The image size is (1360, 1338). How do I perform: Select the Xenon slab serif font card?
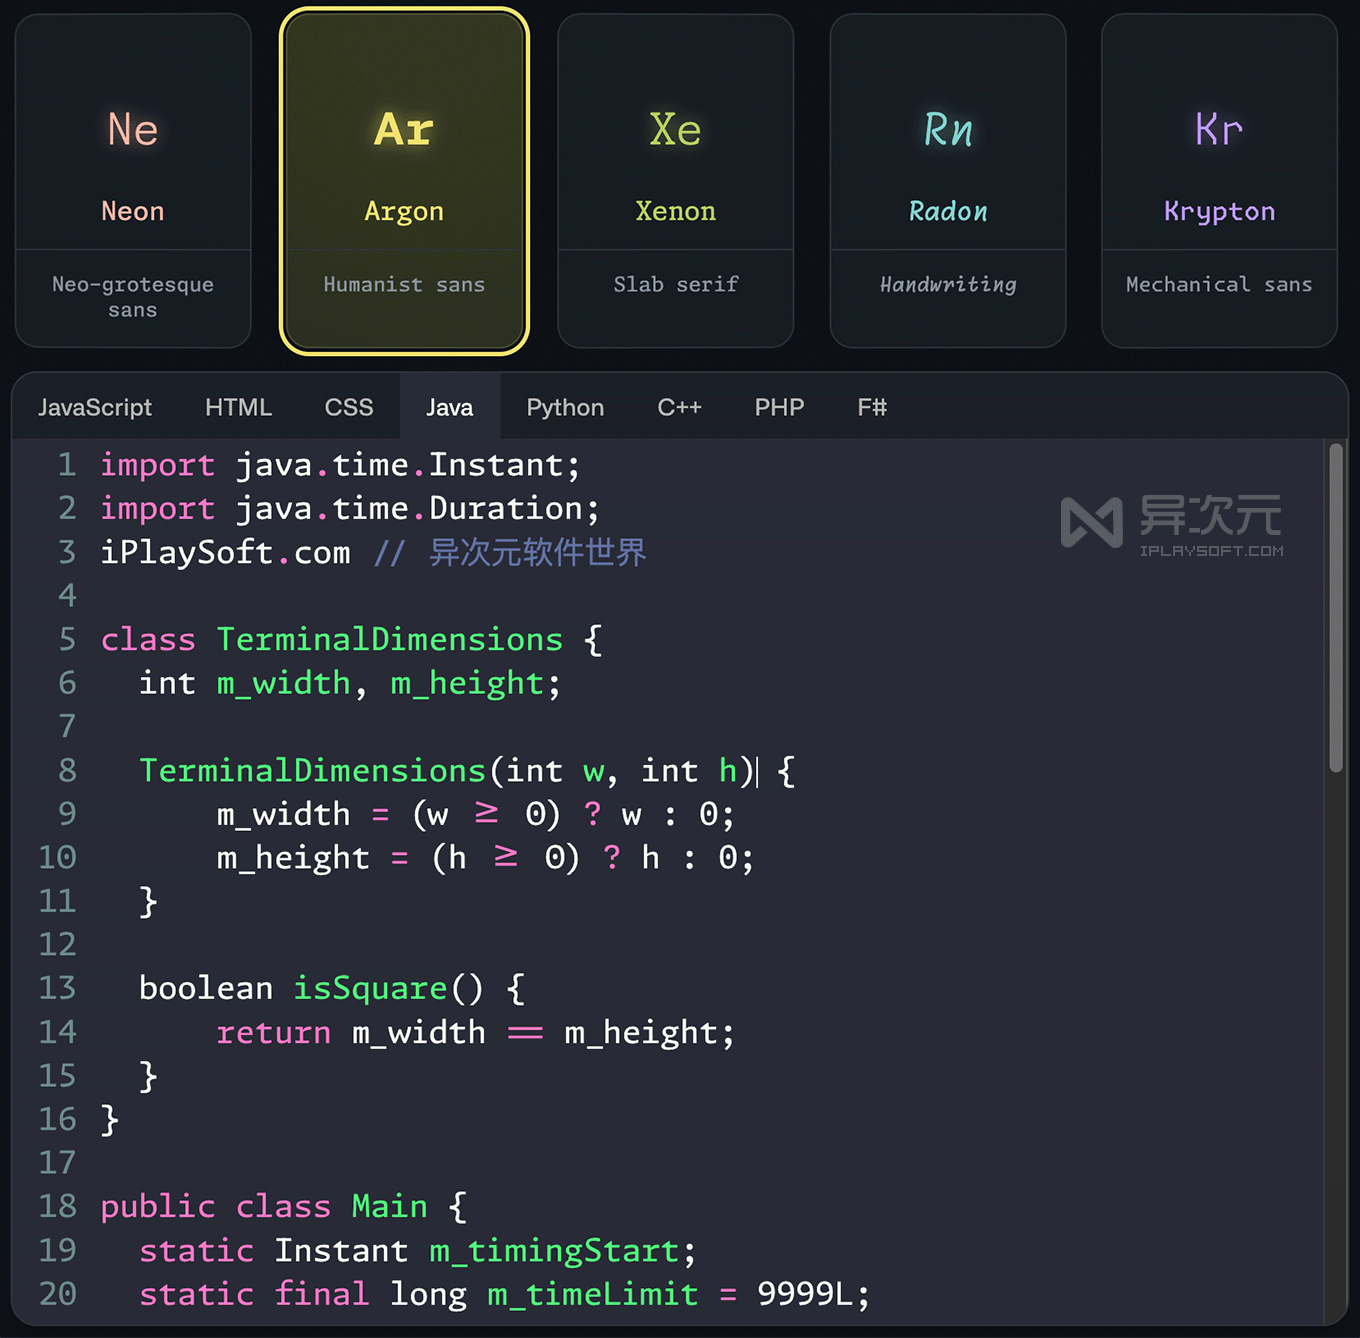pos(675,180)
